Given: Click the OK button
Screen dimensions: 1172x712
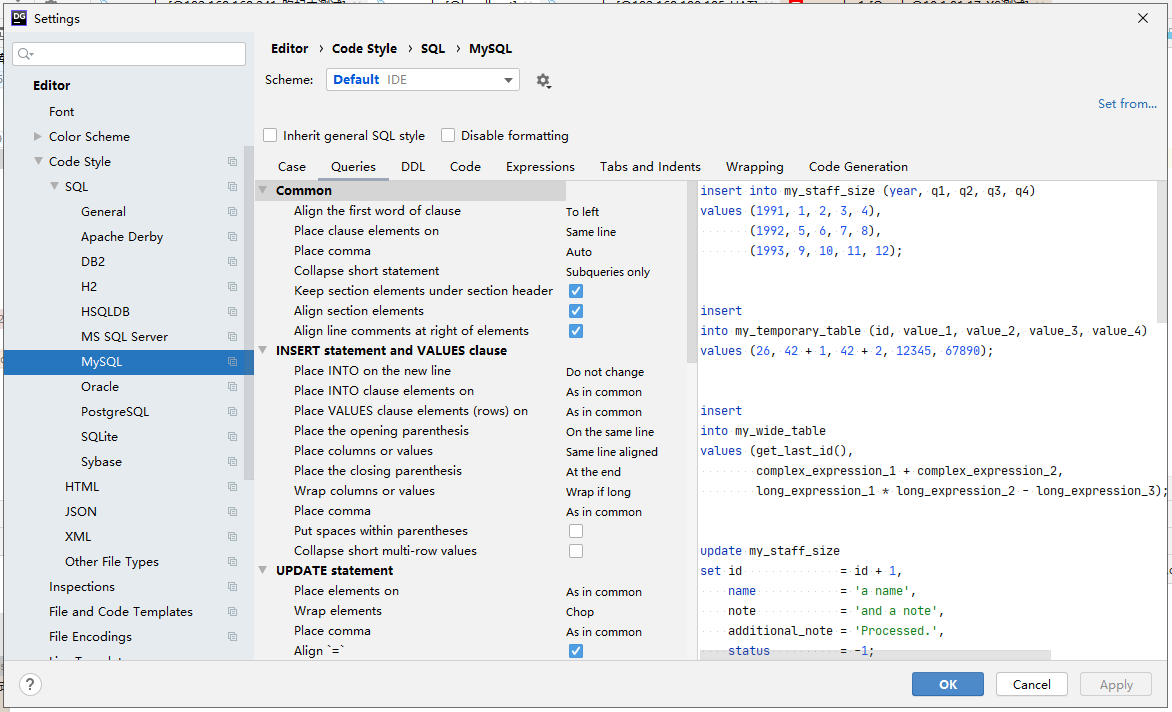Looking at the screenshot, I should click(948, 684).
